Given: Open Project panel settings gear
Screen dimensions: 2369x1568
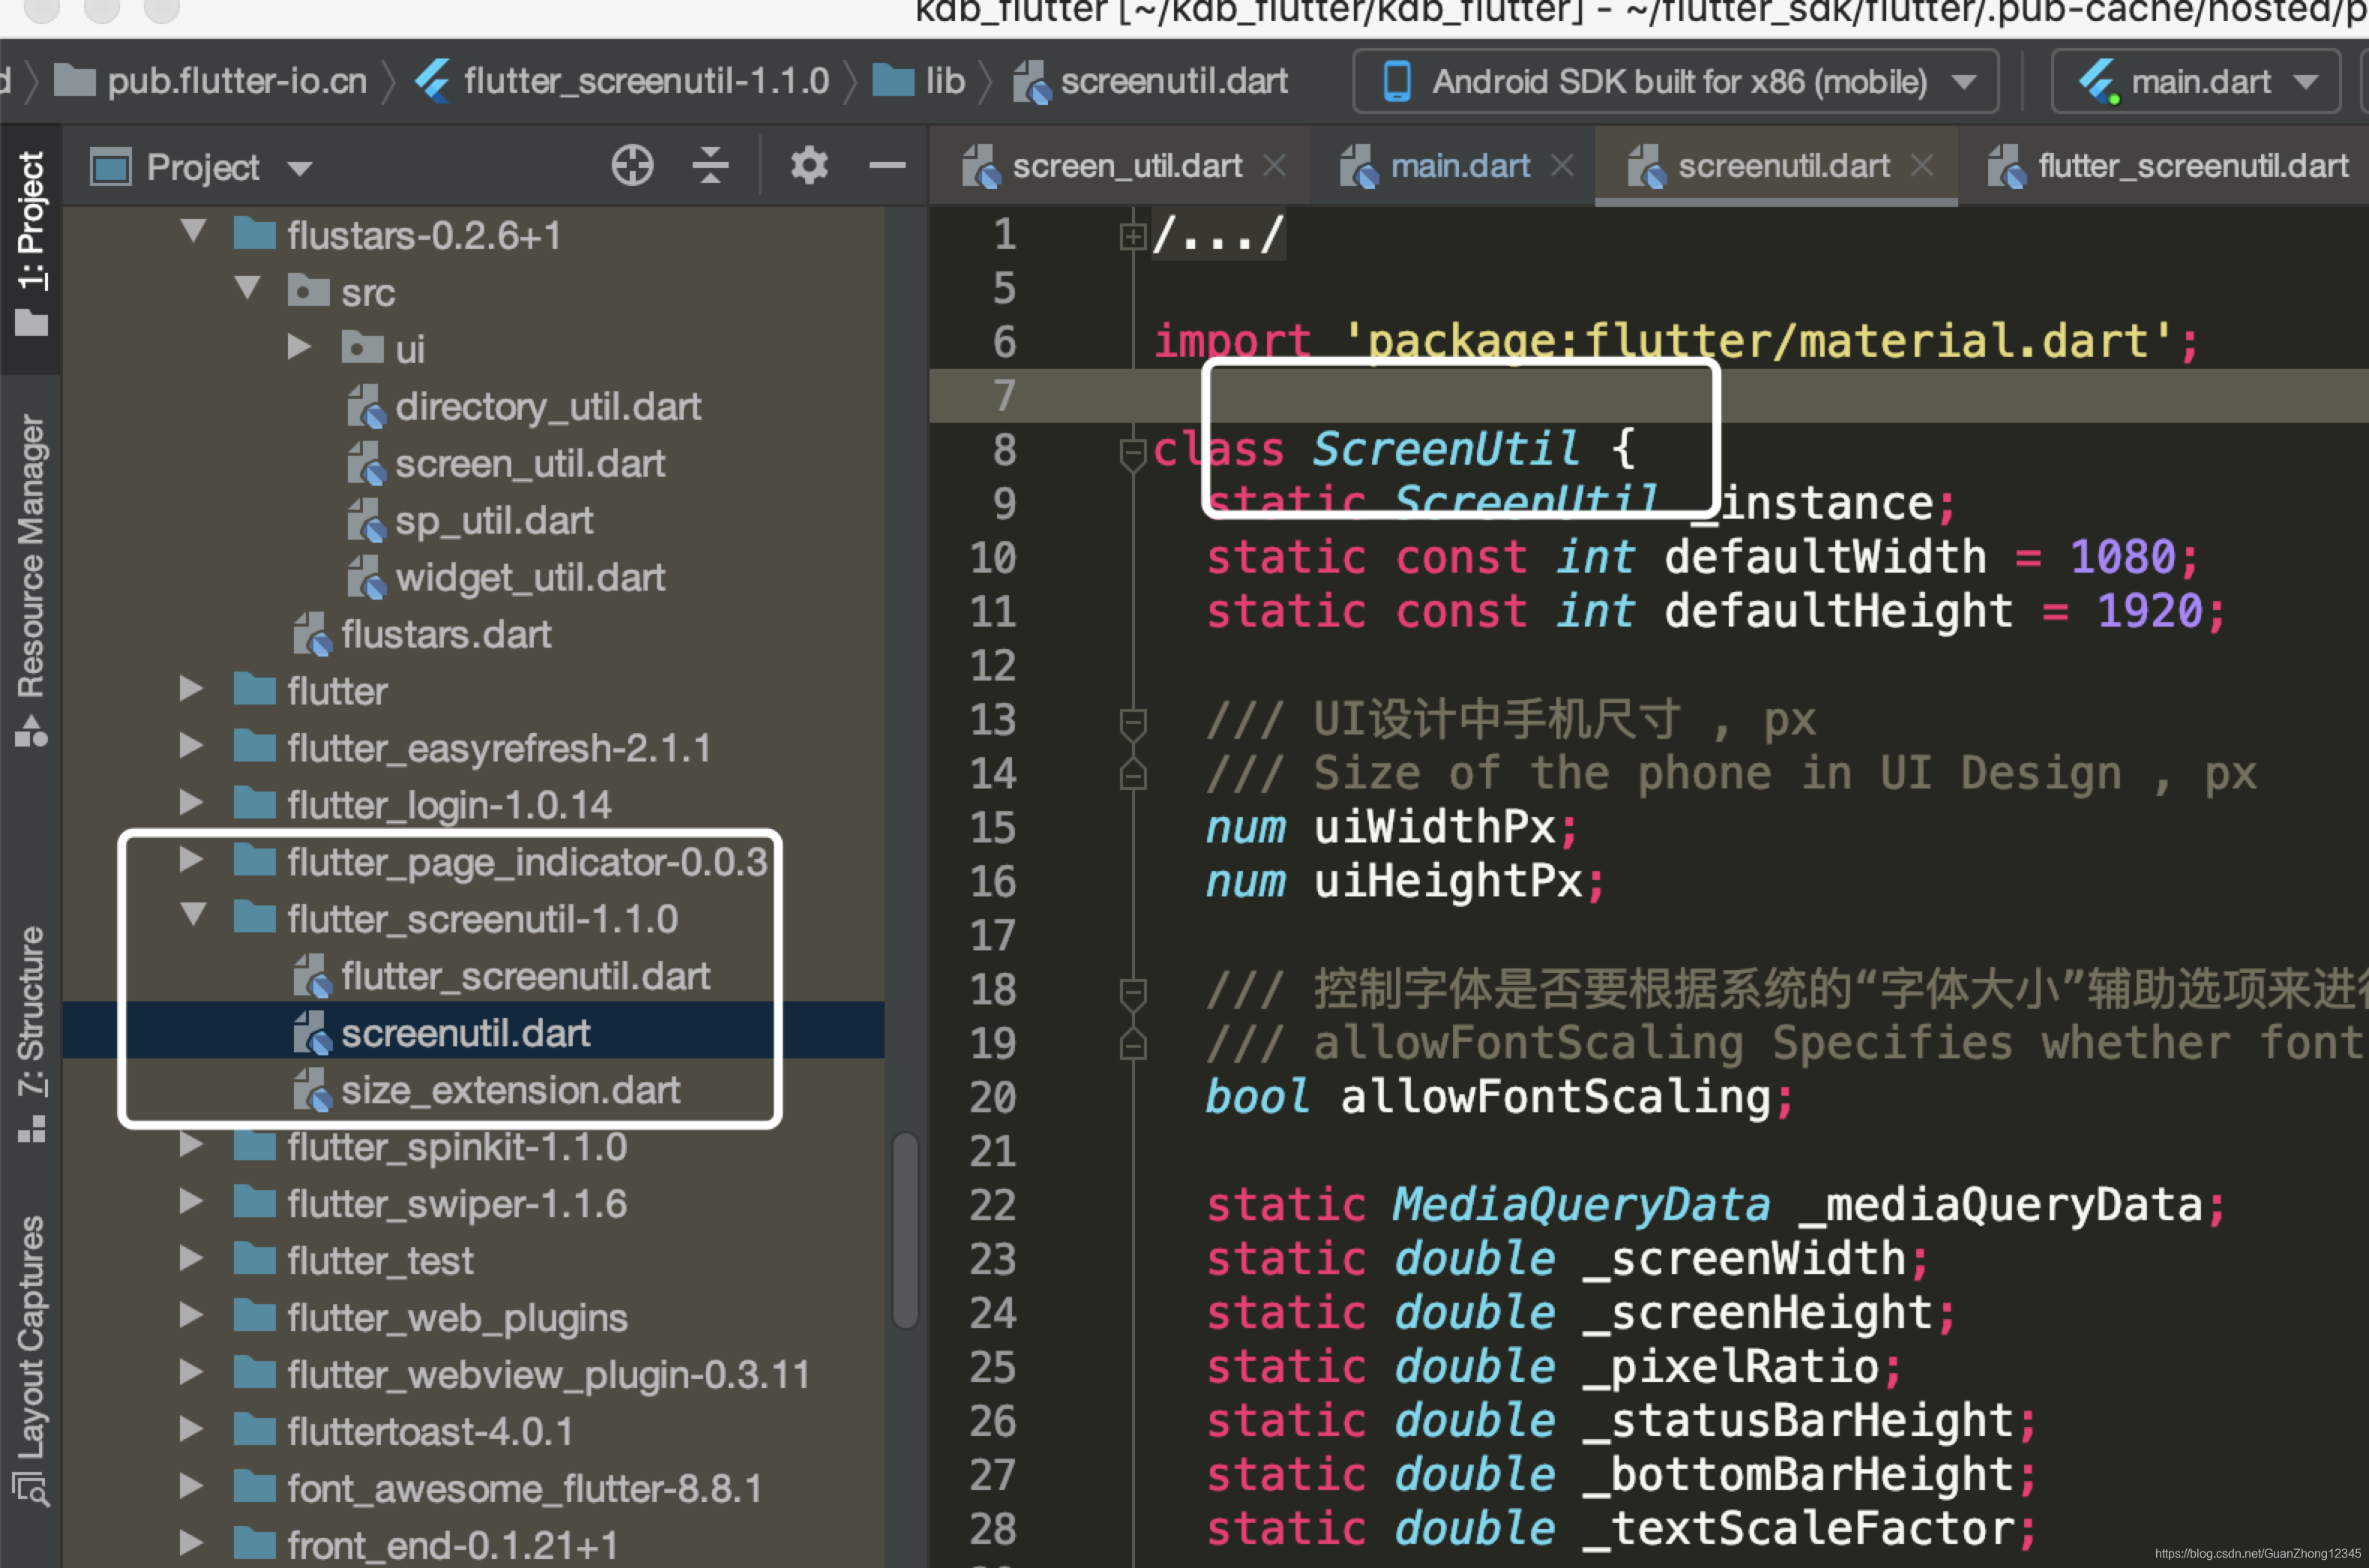Looking at the screenshot, I should coord(808,165).
